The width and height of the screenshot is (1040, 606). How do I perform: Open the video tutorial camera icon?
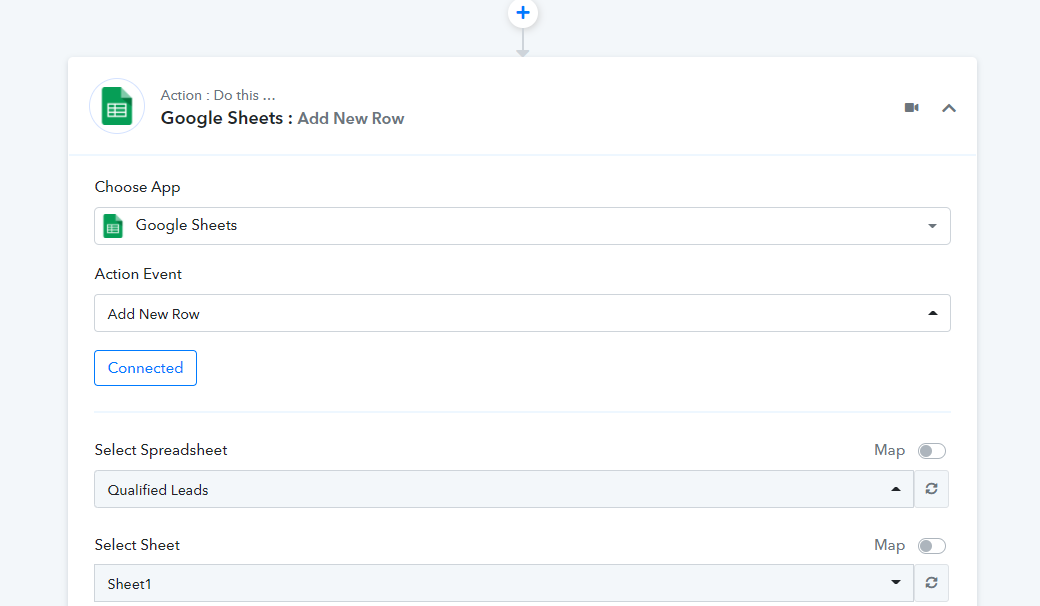click(x=912, y=107)
